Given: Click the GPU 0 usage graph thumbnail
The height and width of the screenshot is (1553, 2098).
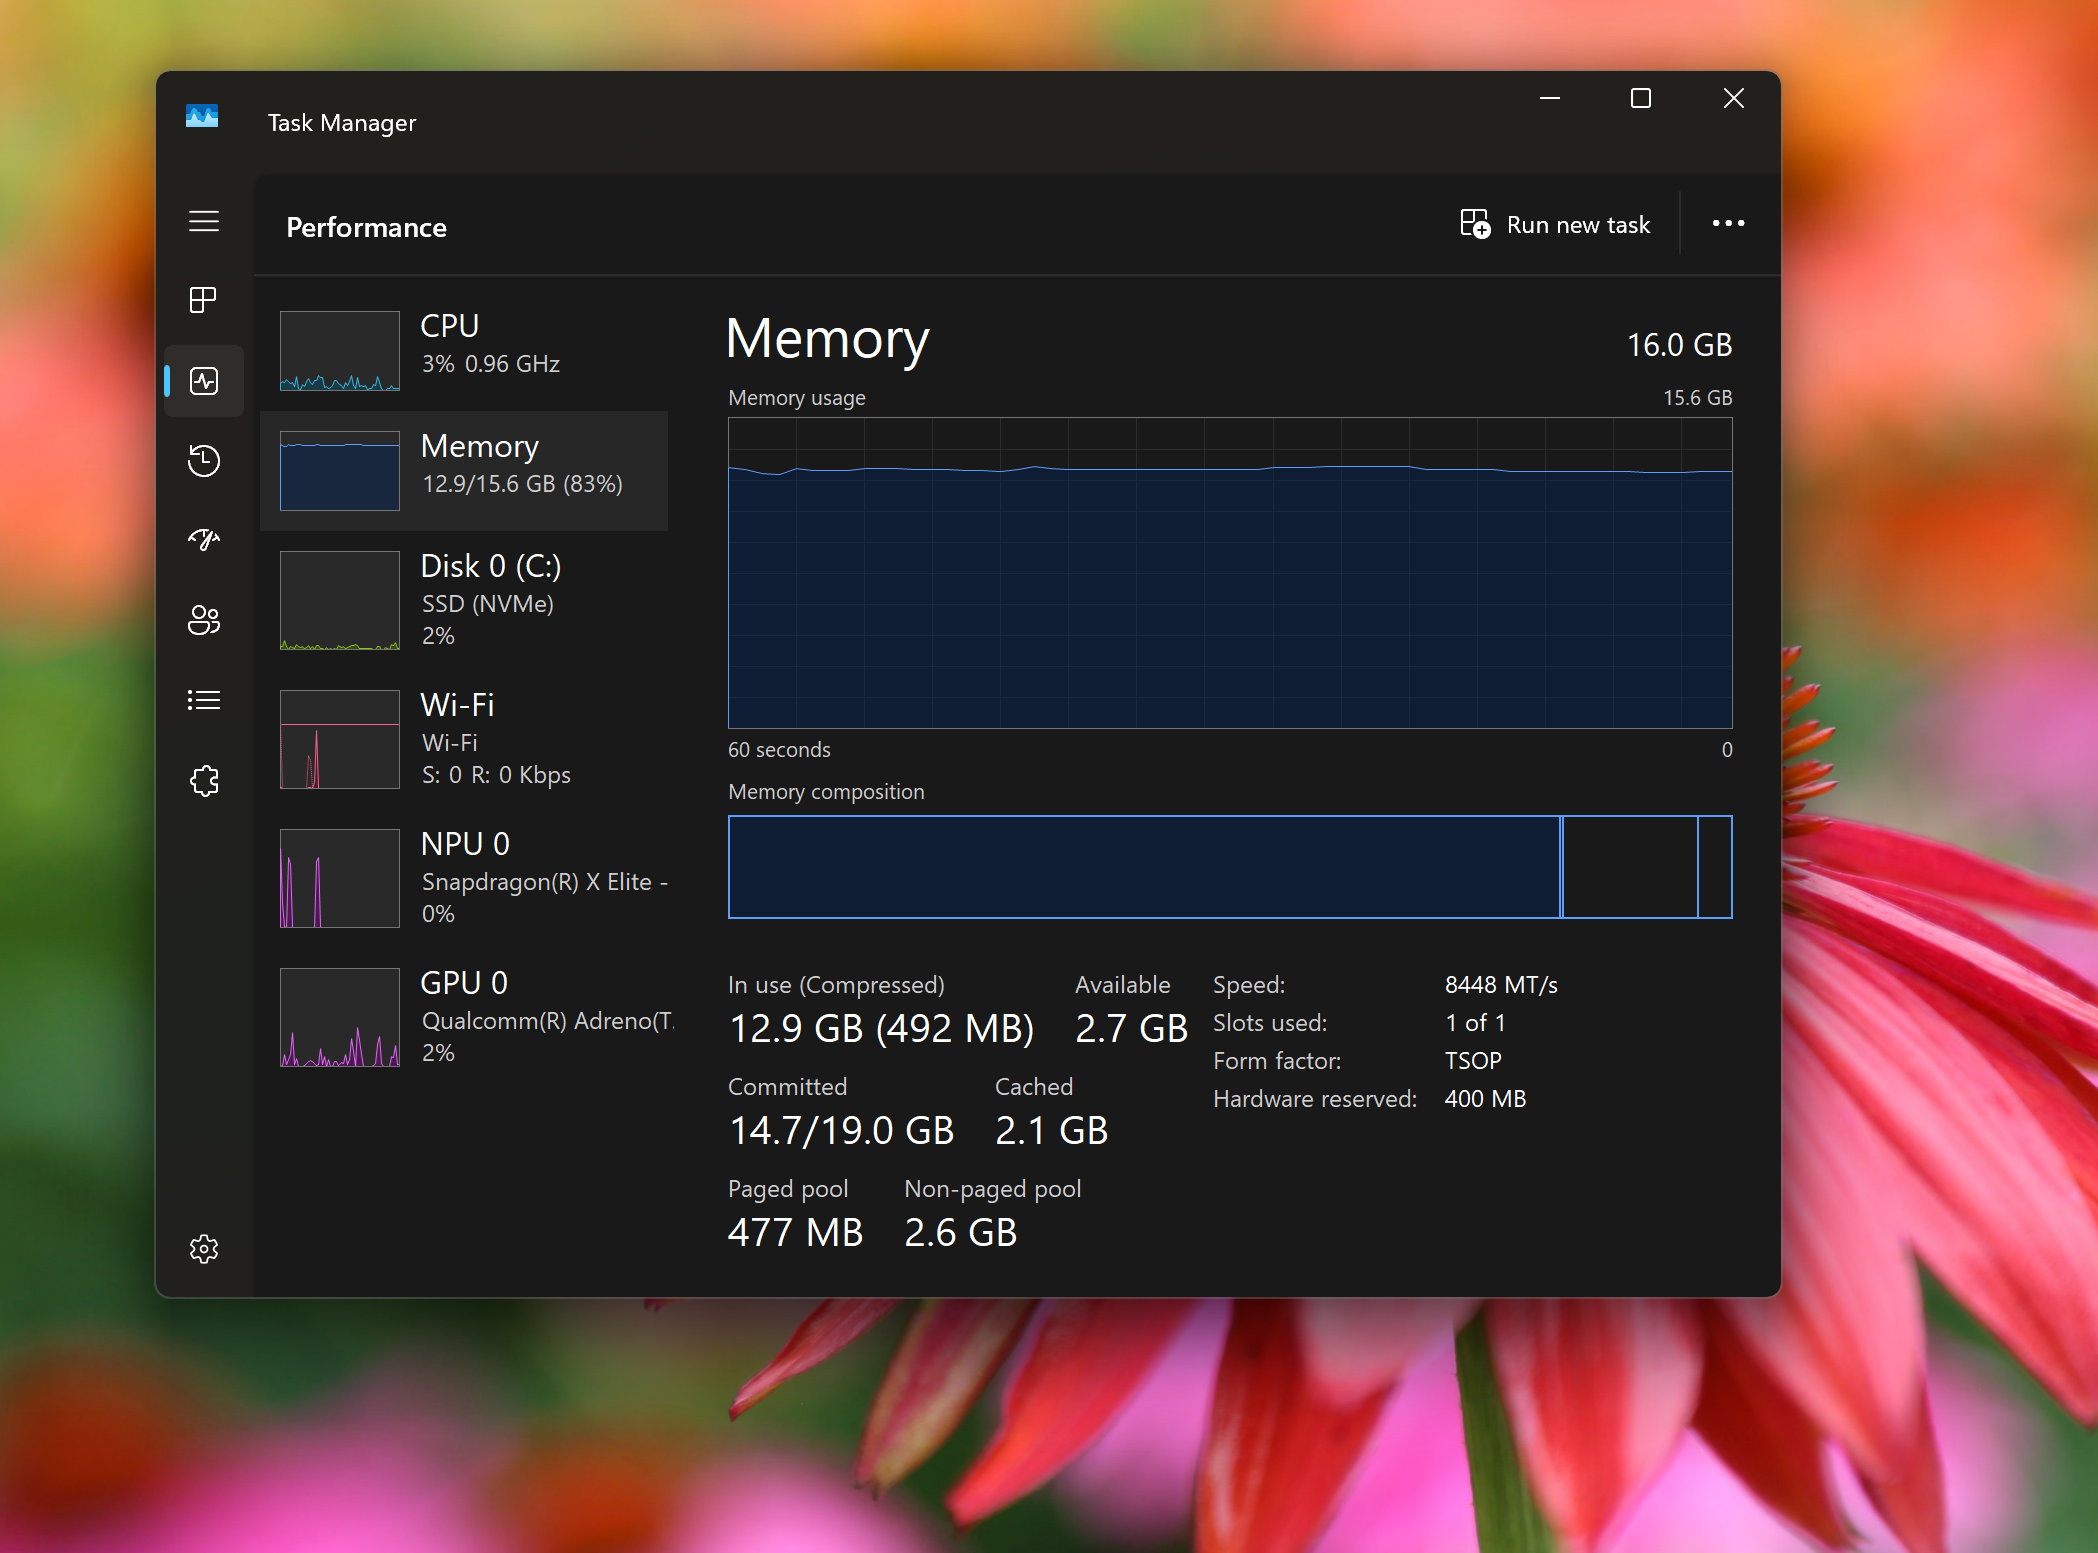Looking at the screenshot, I should click(340, 1017).
